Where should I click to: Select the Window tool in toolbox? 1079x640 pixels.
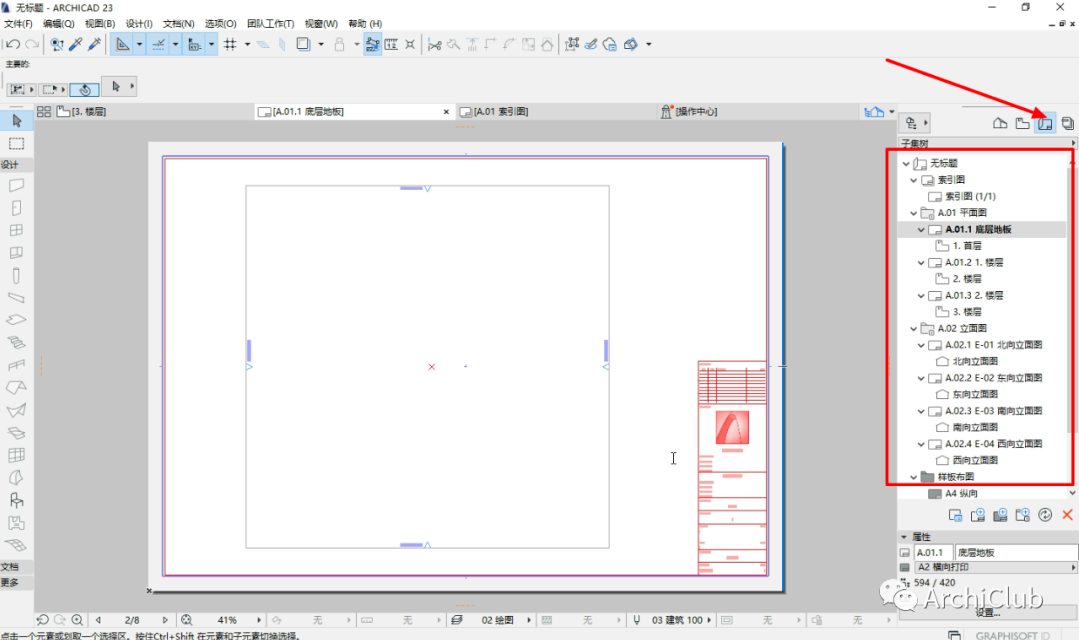(17, 231)
